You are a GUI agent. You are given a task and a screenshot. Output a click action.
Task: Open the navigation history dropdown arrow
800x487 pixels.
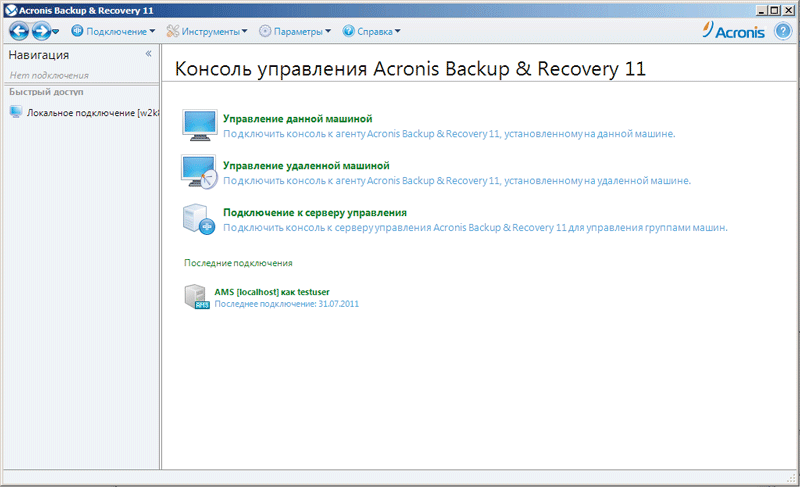tap(55, 32)
